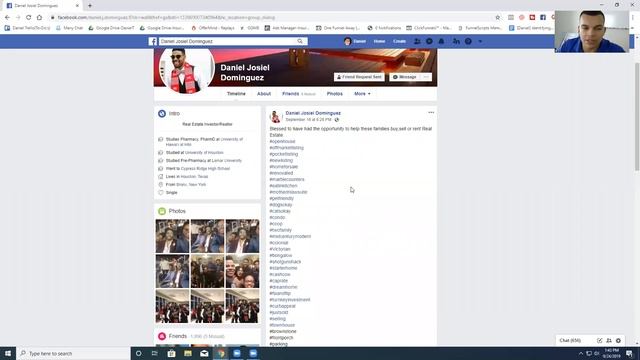Click the browser forward arrow
Image resolution: width=640 pixels, height=360 pixels.
[x=18, y=18]
